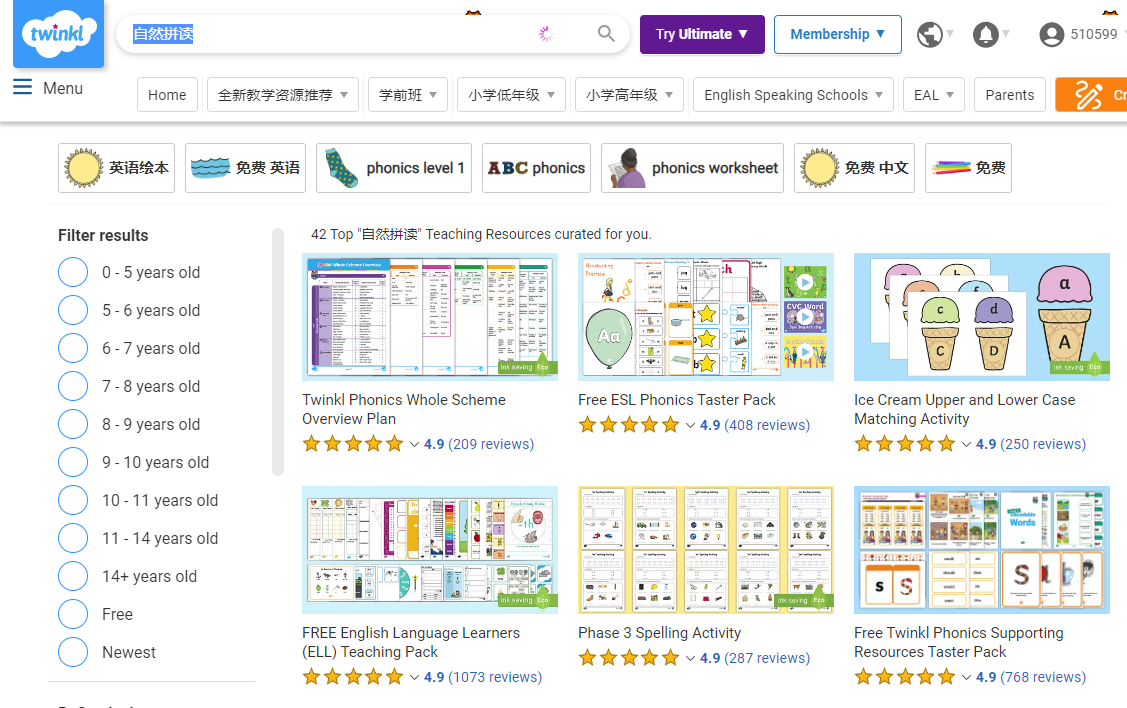The image size is (1127, 708).
Task: Open thumbnail of Phonics Supporting Resources Taster Pack
Action: click(x=982, y=549)
